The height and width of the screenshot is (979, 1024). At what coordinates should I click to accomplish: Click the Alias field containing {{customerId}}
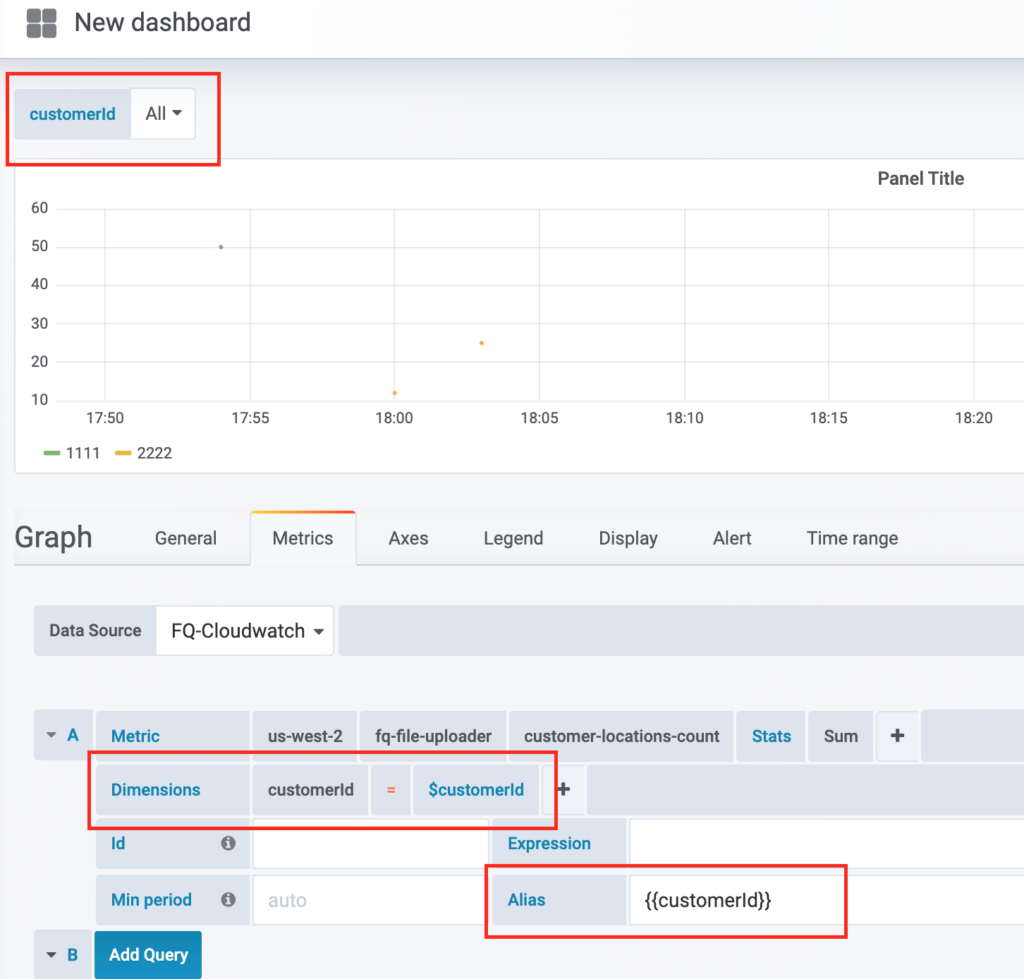[826, 900]
